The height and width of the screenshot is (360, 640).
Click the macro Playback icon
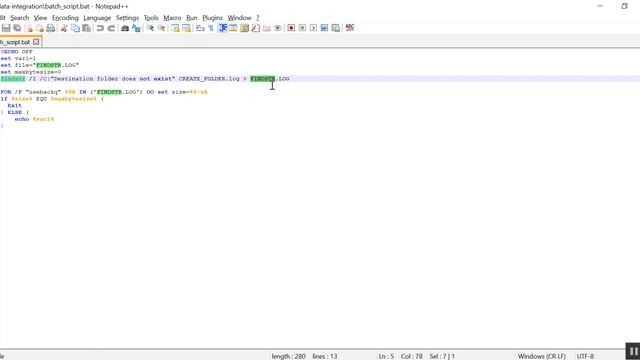click(x=313, y=28)
